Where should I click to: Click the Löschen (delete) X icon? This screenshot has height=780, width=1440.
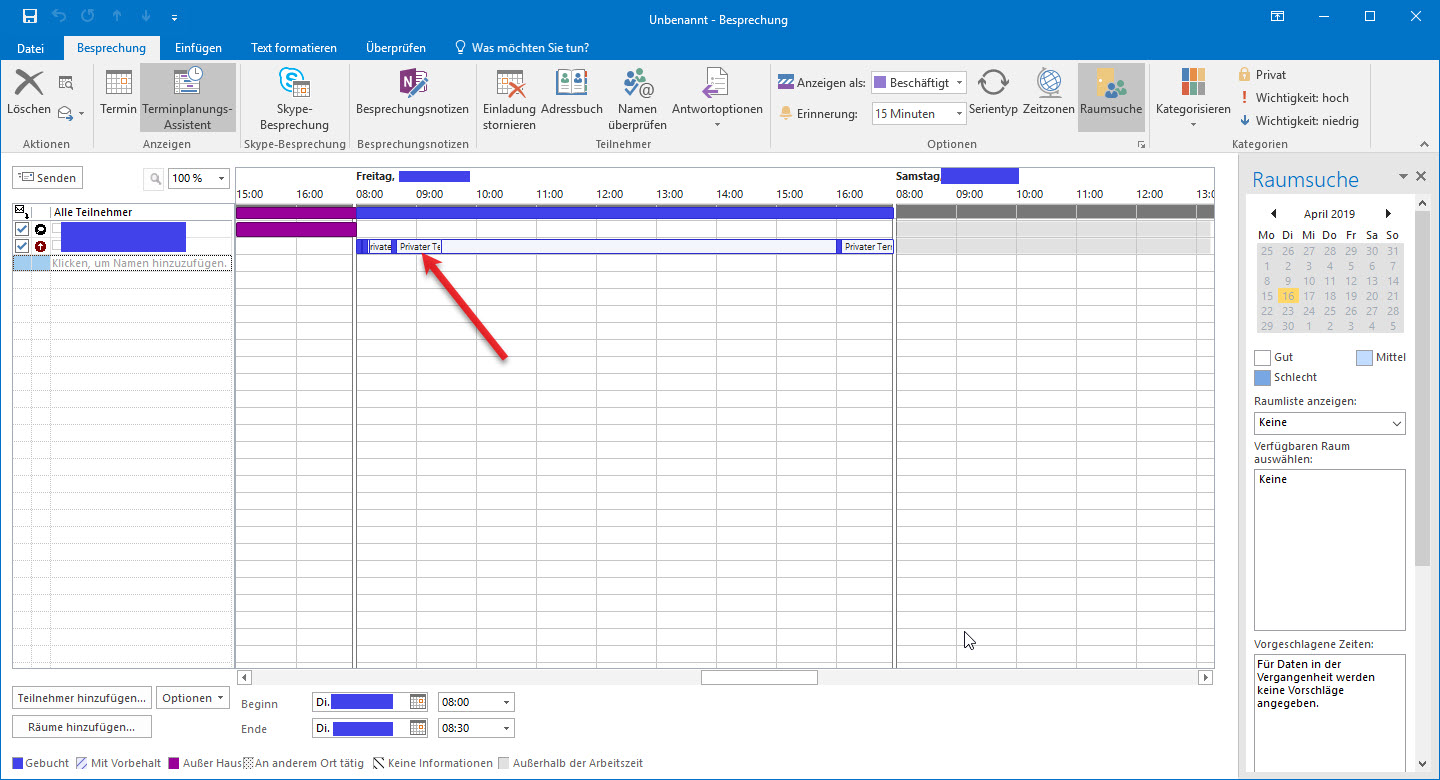(x=29, y=84)
